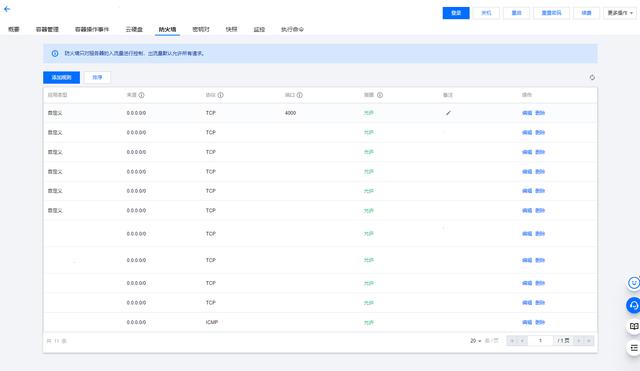
Task: Select the port value 4000
Action: click(x=290, y=113)
